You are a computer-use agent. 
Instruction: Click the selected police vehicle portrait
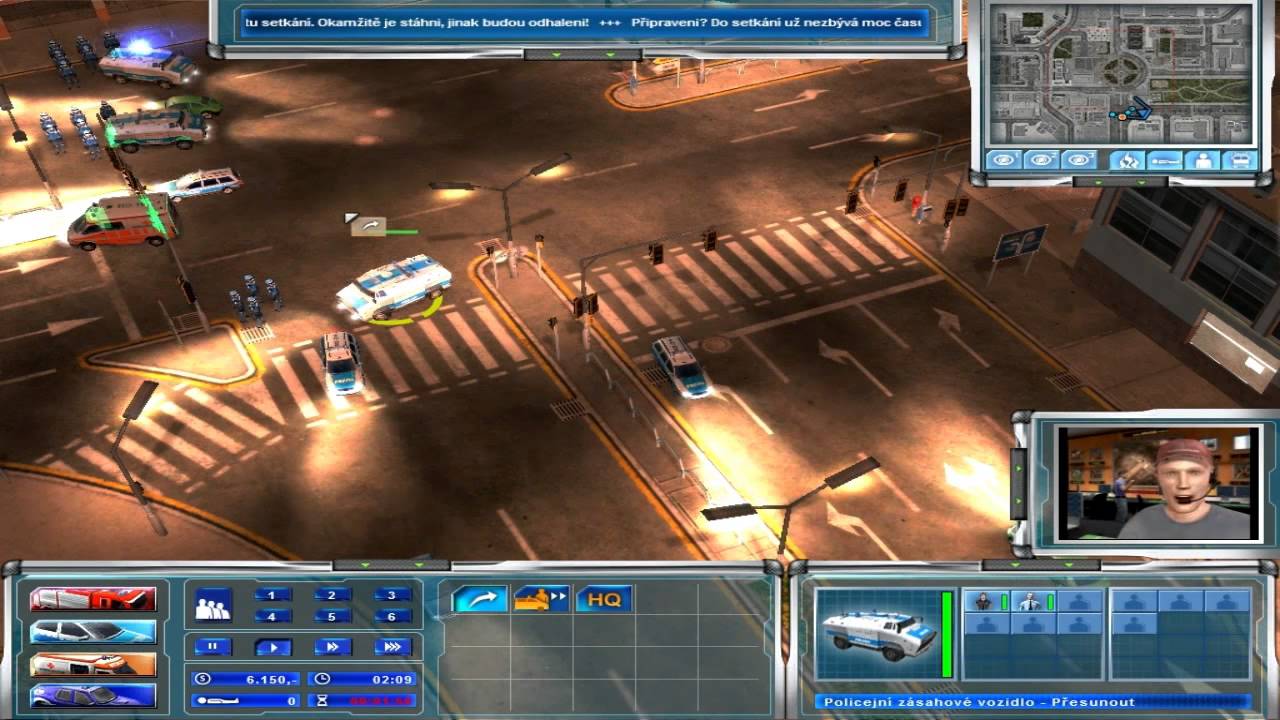877,634
